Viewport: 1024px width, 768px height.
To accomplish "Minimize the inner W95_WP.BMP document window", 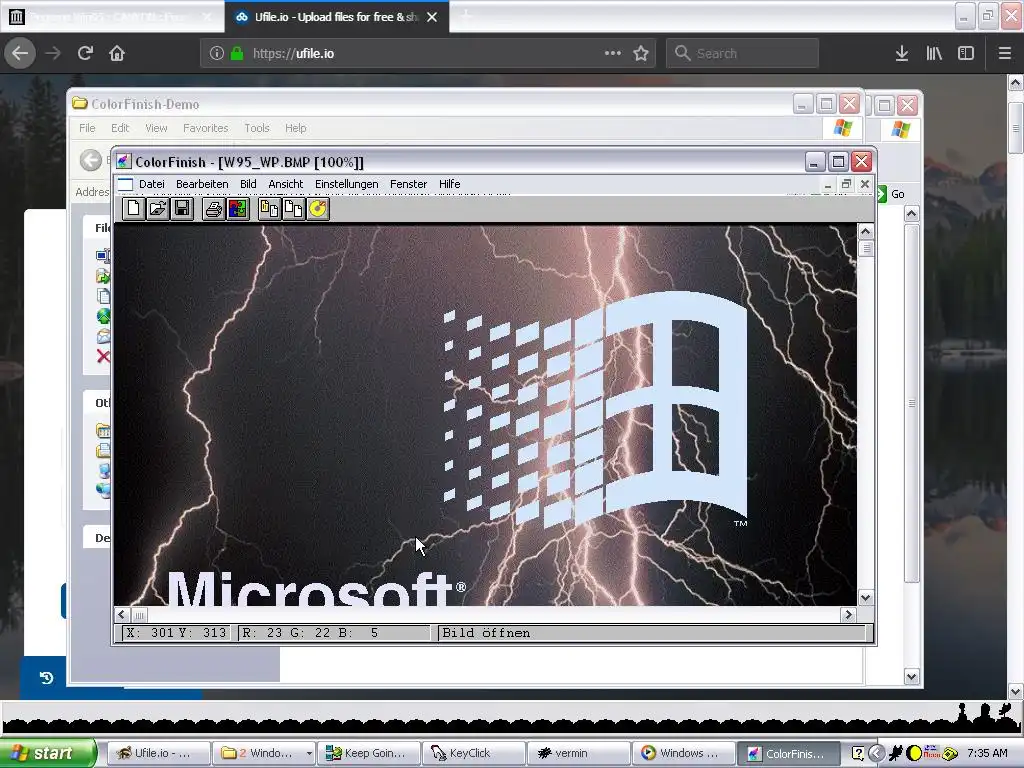I will coord(828,184).
